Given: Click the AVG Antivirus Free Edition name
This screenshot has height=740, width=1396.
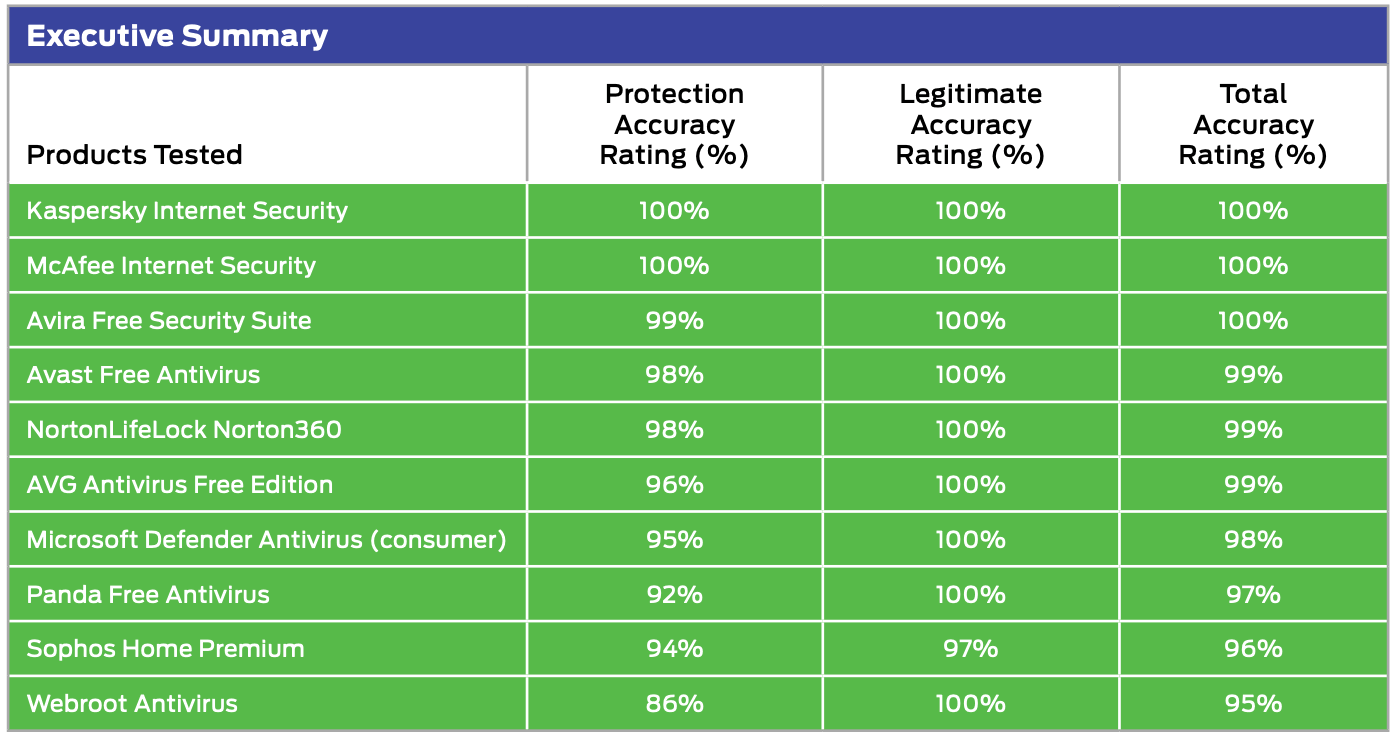Looking at the screenshot, I should 180,485.
